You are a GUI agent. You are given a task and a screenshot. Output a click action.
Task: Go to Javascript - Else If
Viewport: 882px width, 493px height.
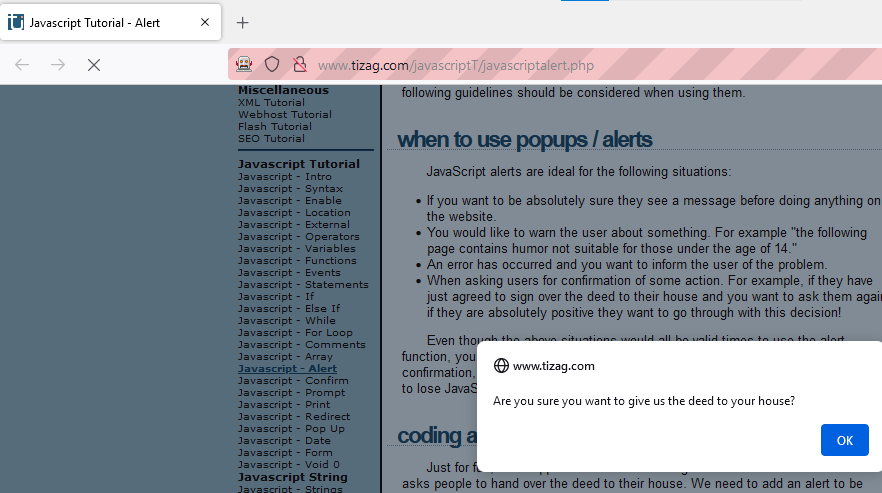(289, 308)
